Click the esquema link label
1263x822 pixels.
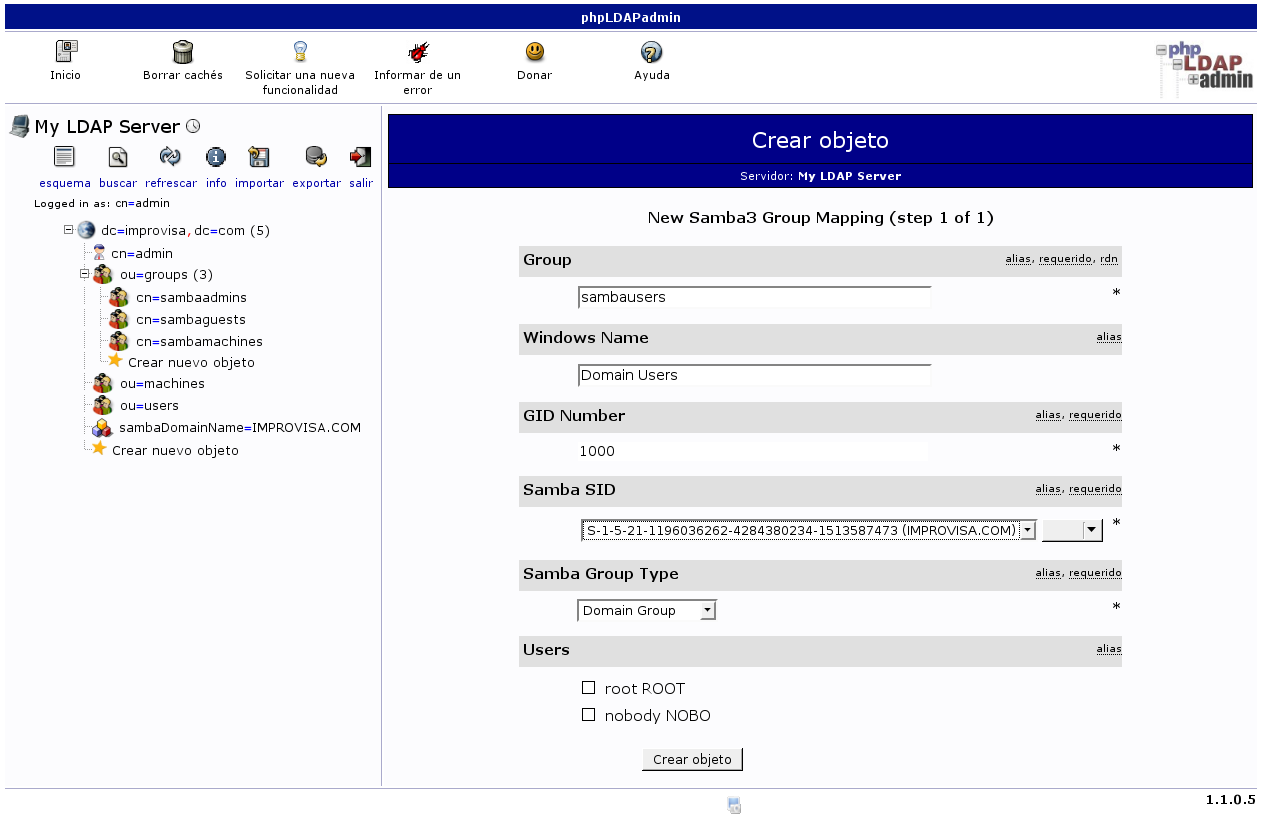coord(65,183)
